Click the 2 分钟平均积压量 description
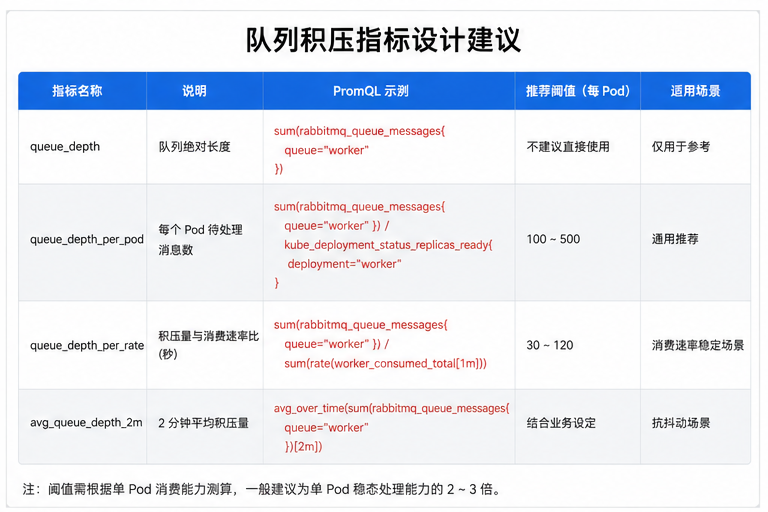 pos(203,423)
